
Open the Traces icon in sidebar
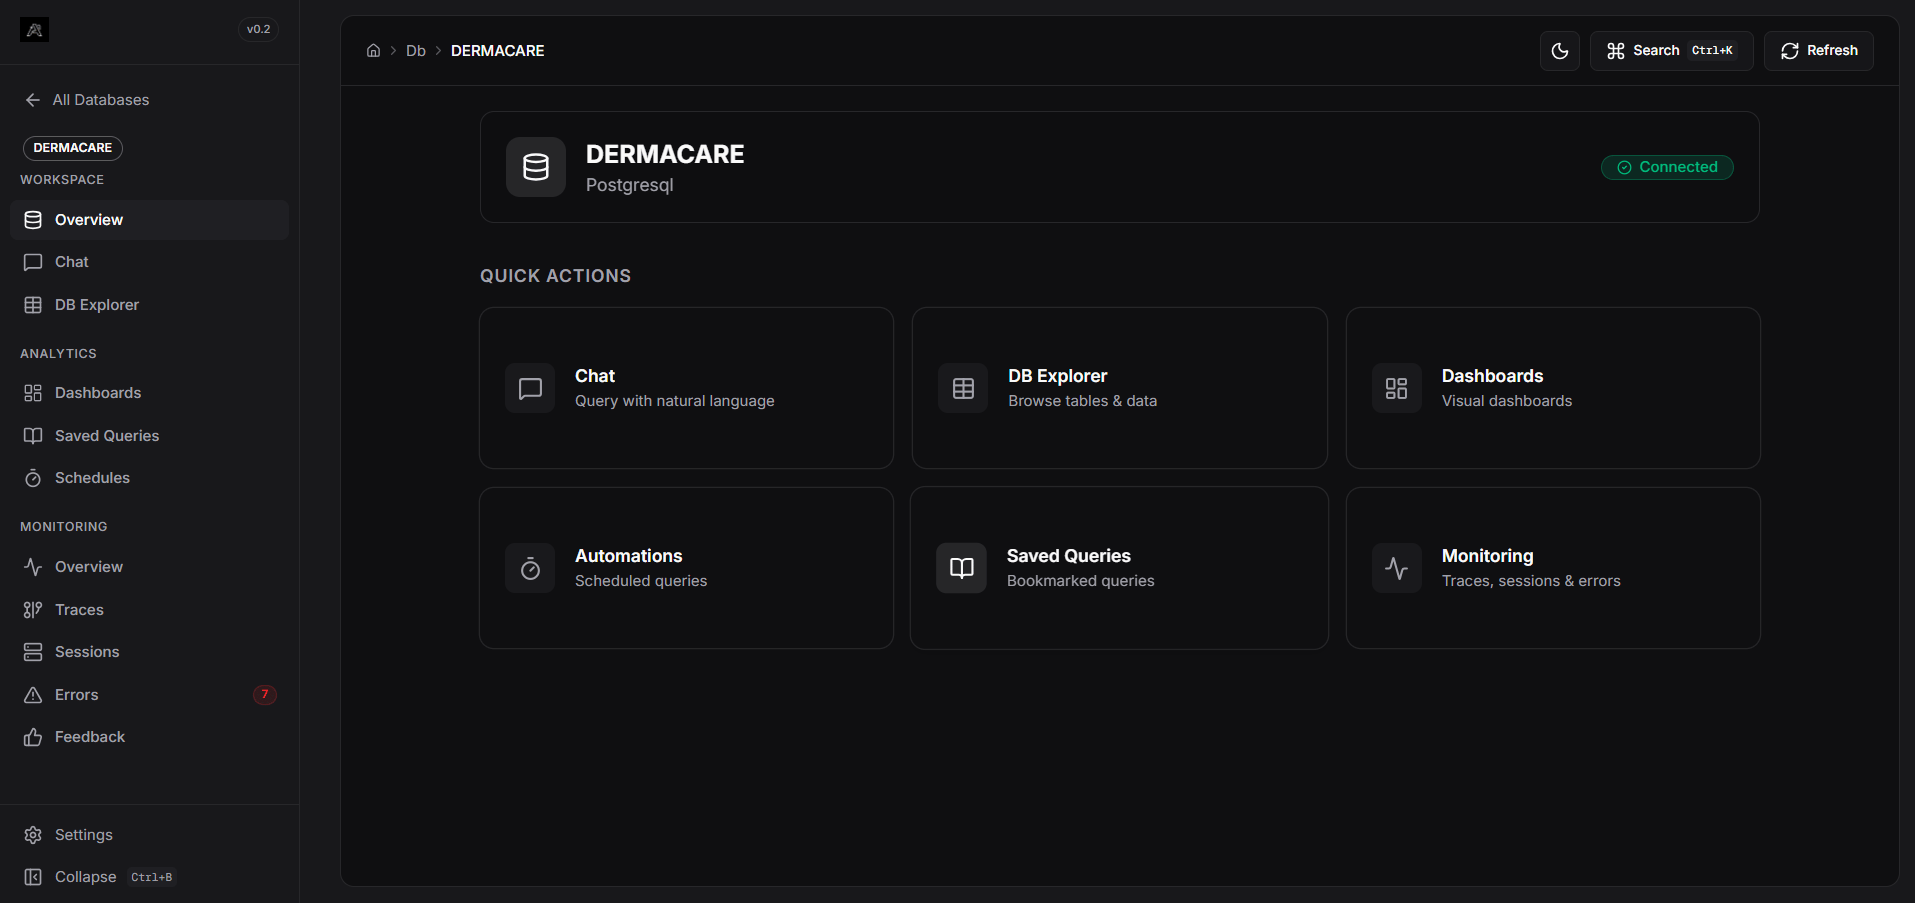click(x=33, y=610)
